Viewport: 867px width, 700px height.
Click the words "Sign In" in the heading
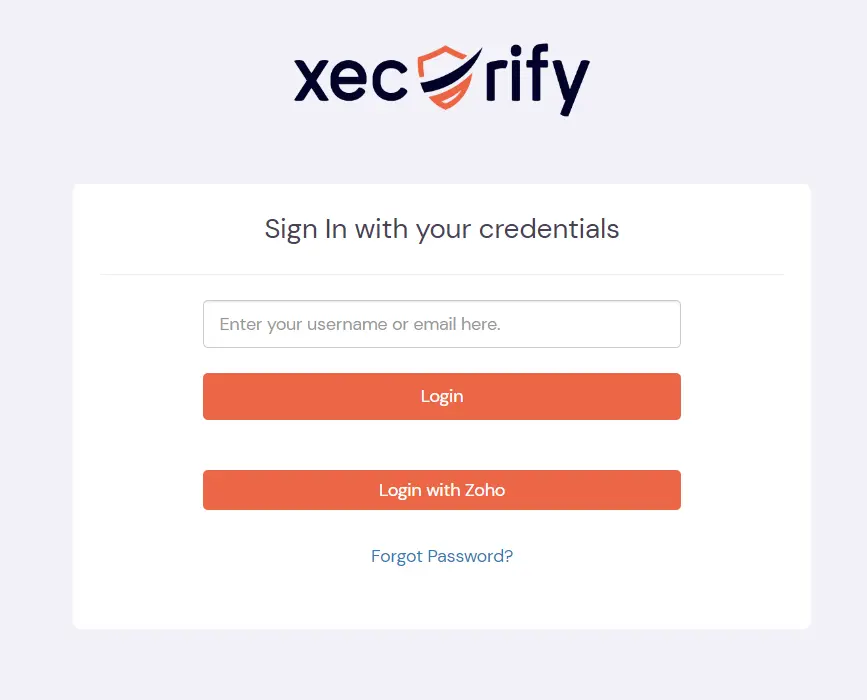click(306, 229)
